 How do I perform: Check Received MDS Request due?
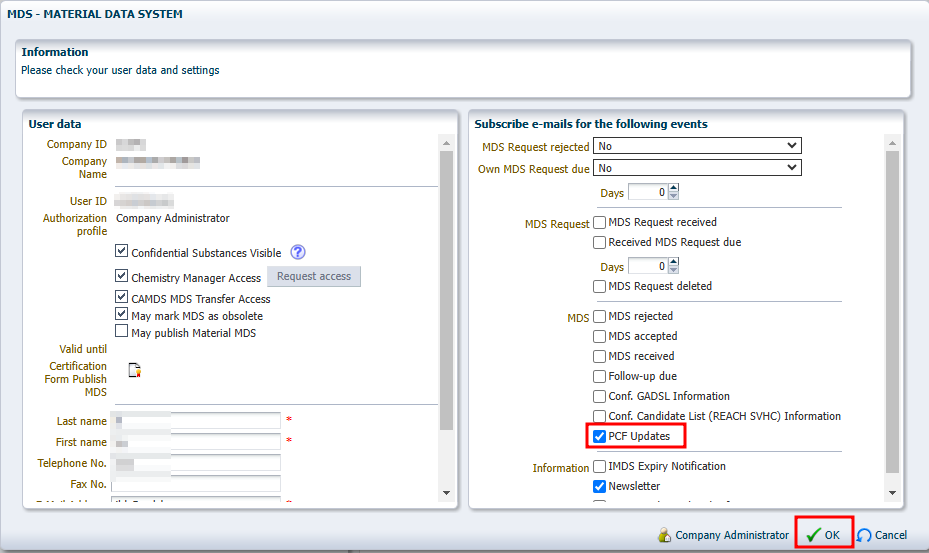pos(600,242)
